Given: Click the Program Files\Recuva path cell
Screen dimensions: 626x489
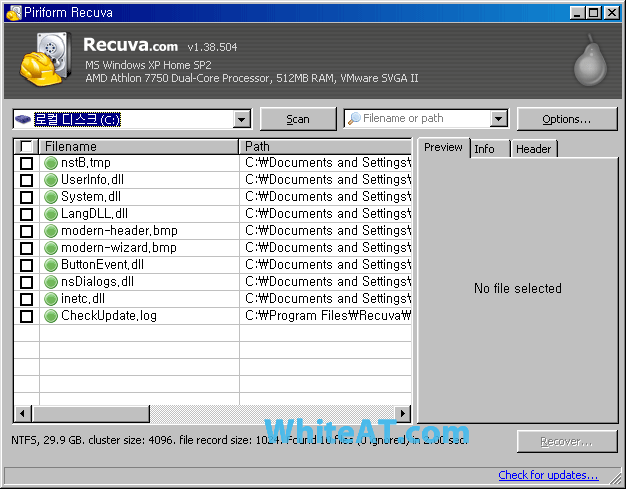Looking at the screenshot, I should pyautogui.click(x=325, y=316).
